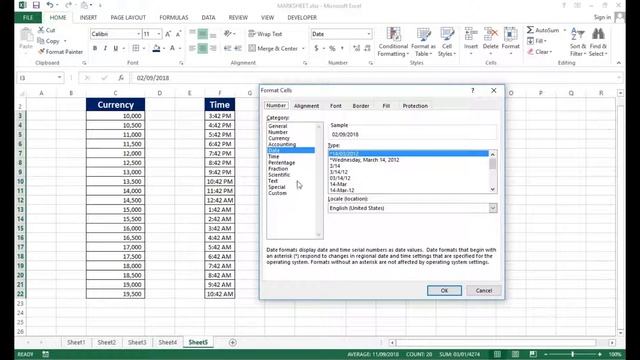The height and width of the screenshot is (360, 640).
Task: Open Find & Select binoculars menu
Action: point(598,42)
